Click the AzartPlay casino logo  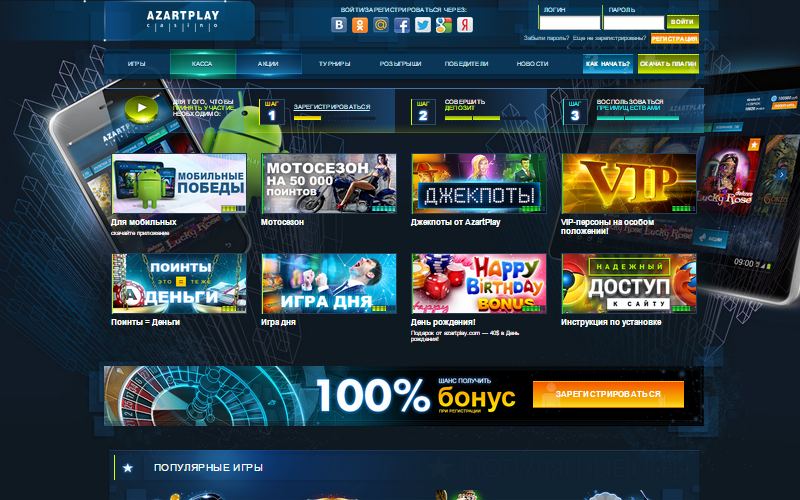pos(183,20)
